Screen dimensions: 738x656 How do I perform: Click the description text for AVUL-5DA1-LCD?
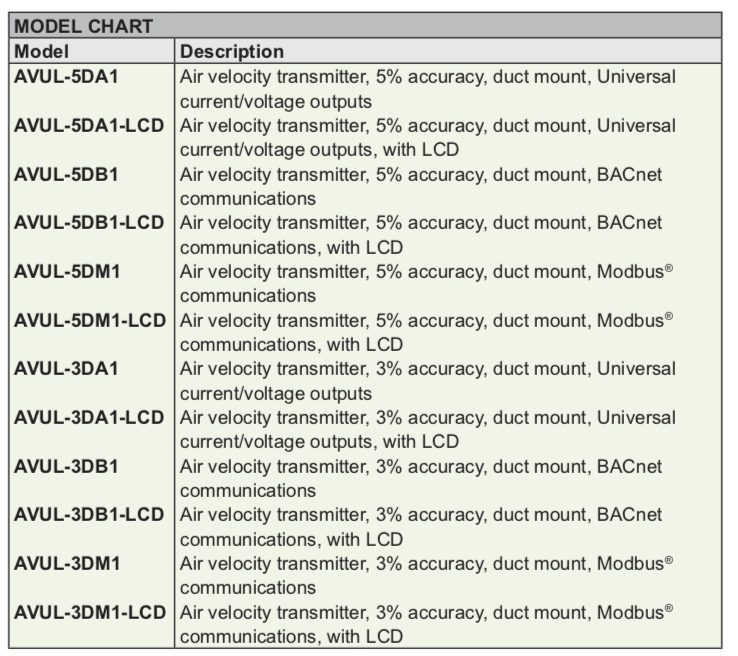[x=427, y=138]
